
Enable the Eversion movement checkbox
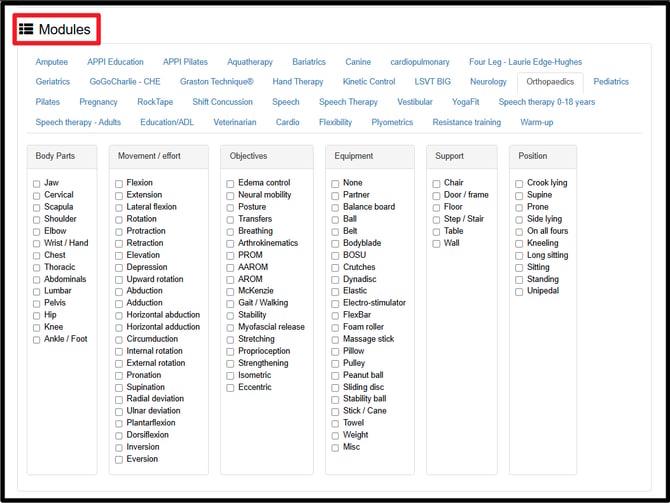119,460
